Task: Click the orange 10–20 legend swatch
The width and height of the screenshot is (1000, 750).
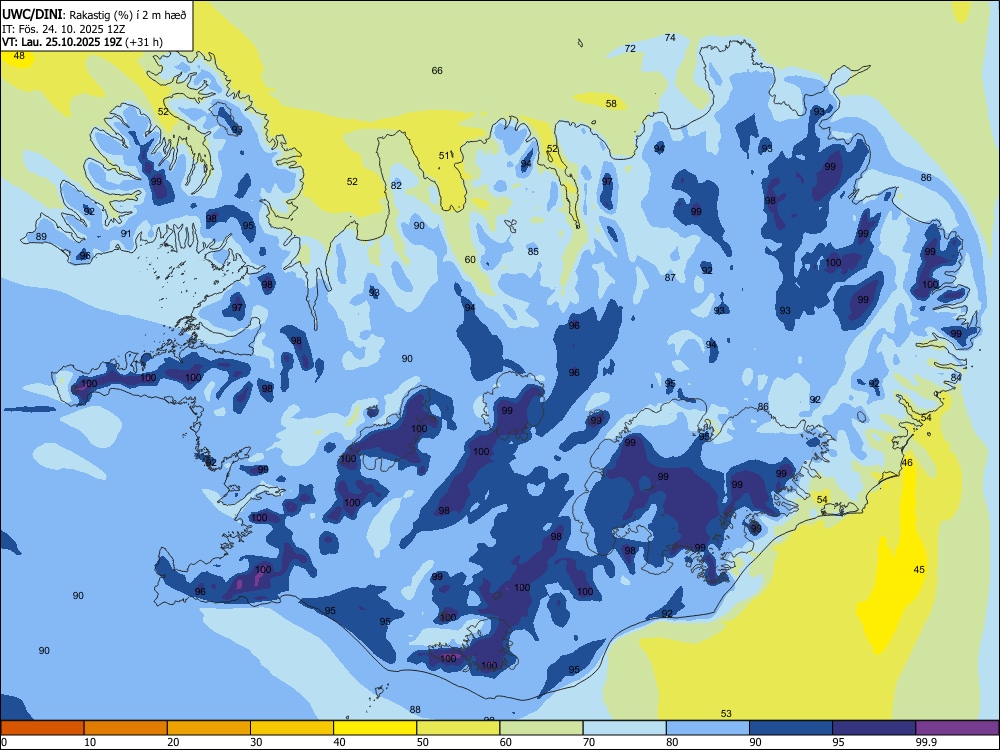Action: pyautogui.click(x=126, y=728)
